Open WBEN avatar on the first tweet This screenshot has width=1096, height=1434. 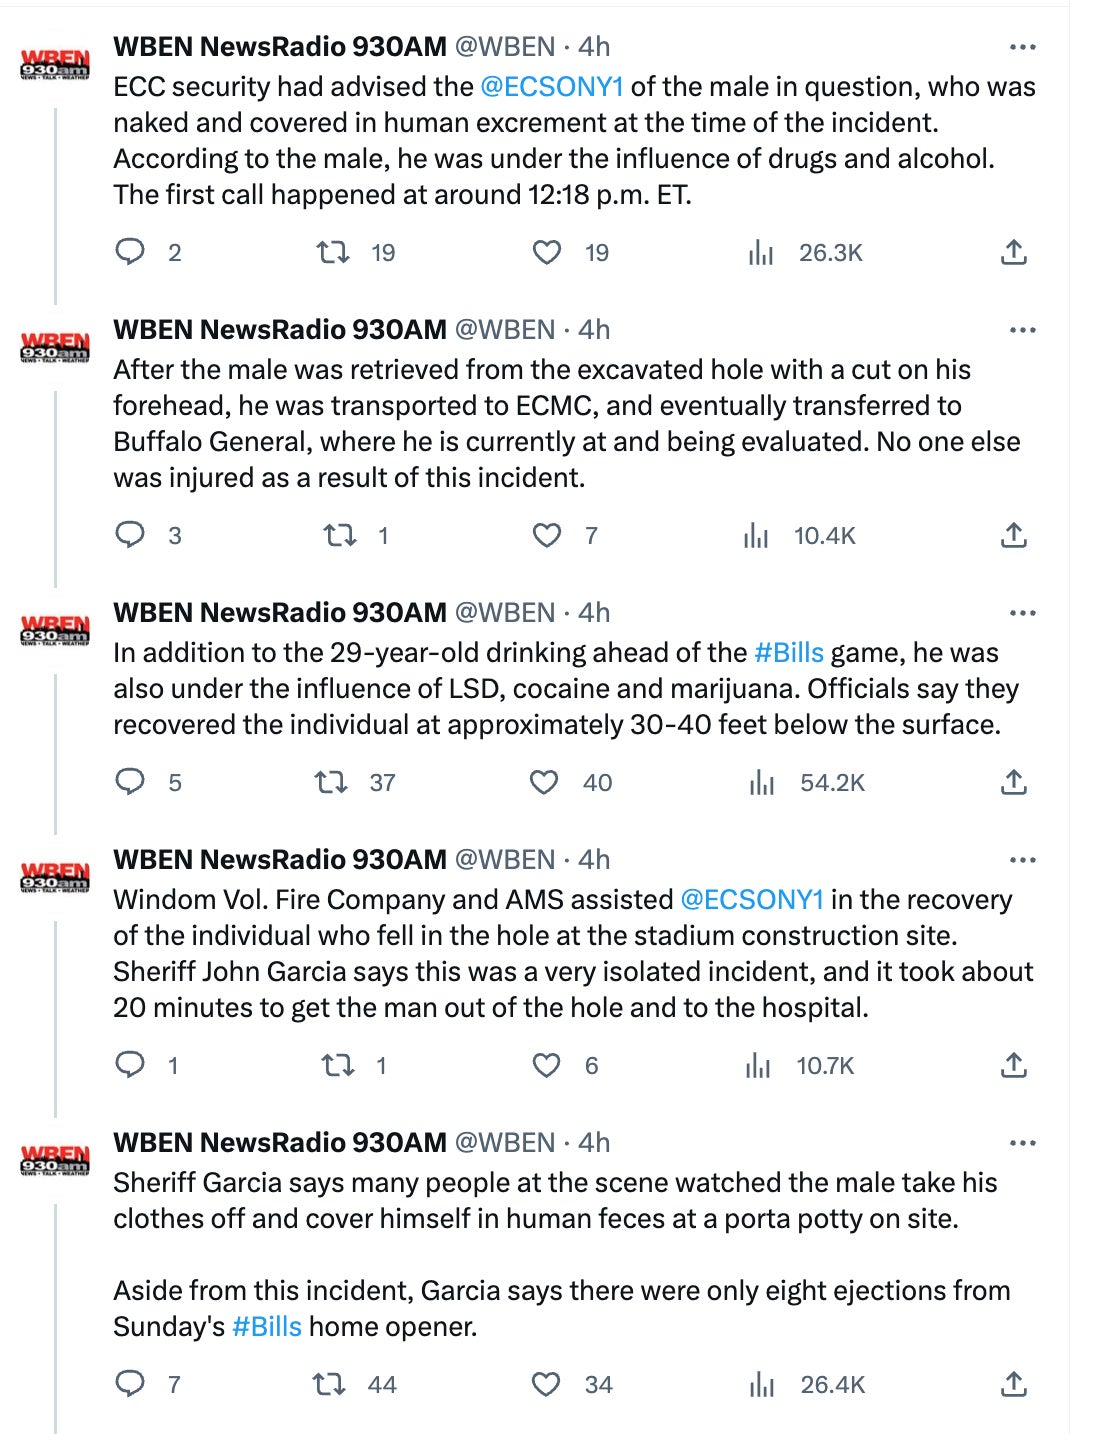click(55, 63)
